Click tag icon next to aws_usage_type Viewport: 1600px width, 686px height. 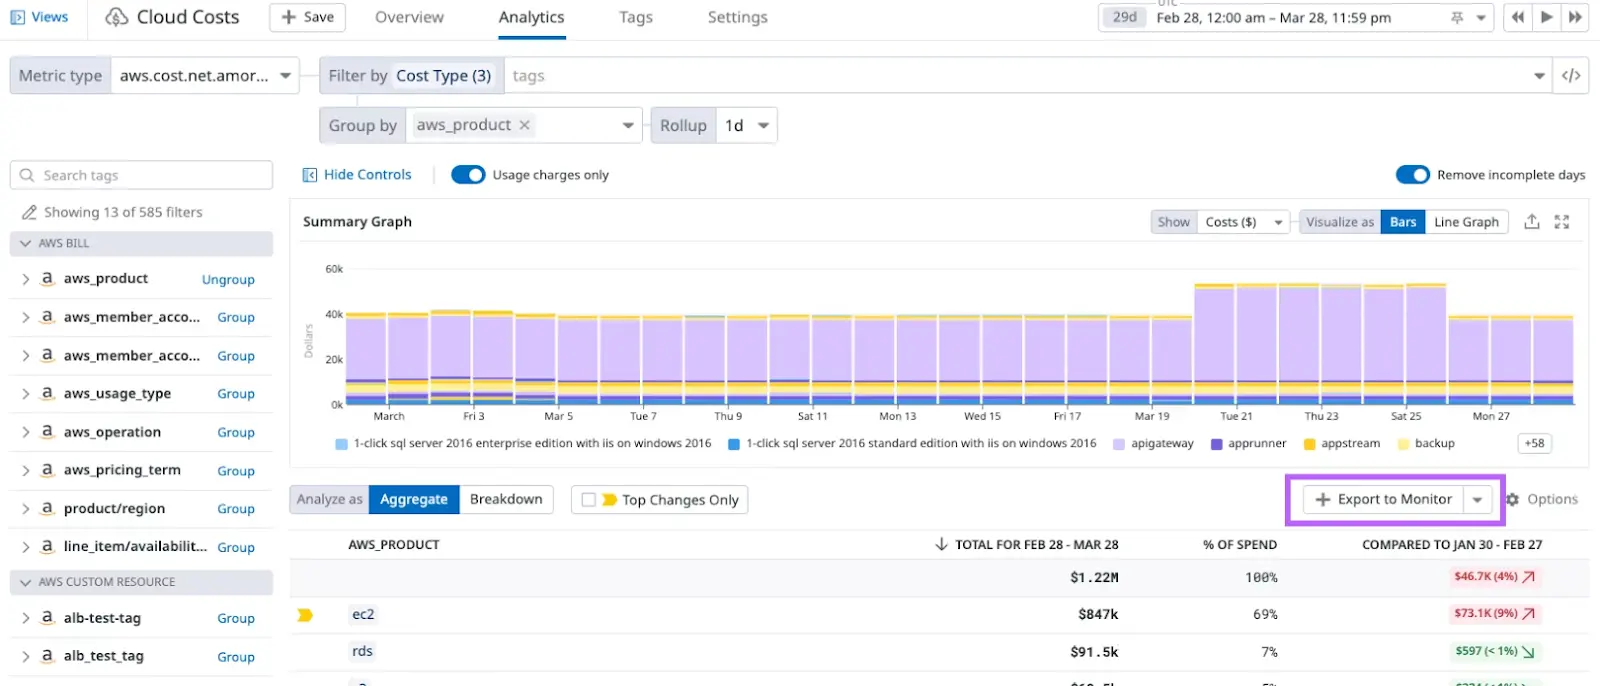(x=47, y=393)
